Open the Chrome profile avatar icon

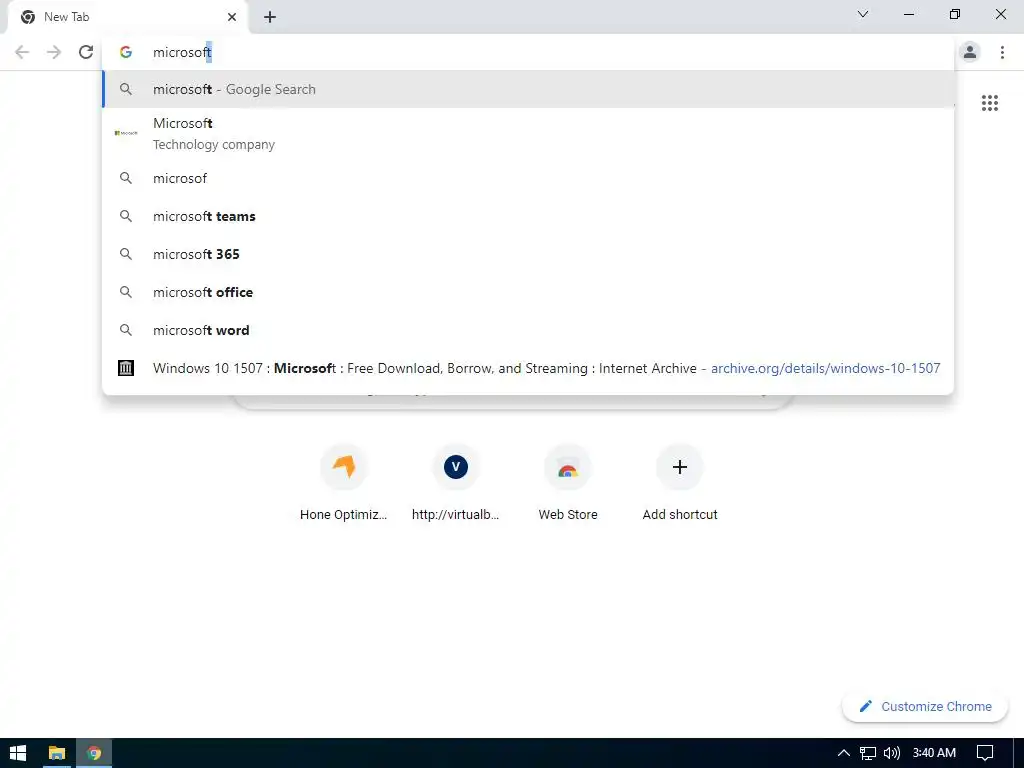(x=970, y=52)
